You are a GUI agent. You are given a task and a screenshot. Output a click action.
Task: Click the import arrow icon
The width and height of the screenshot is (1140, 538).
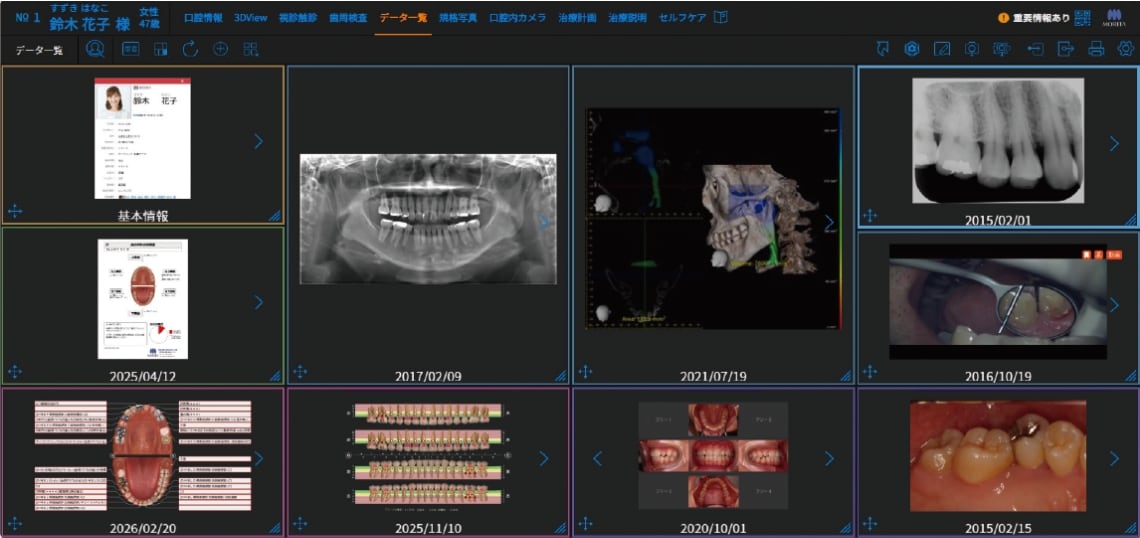1035,49
